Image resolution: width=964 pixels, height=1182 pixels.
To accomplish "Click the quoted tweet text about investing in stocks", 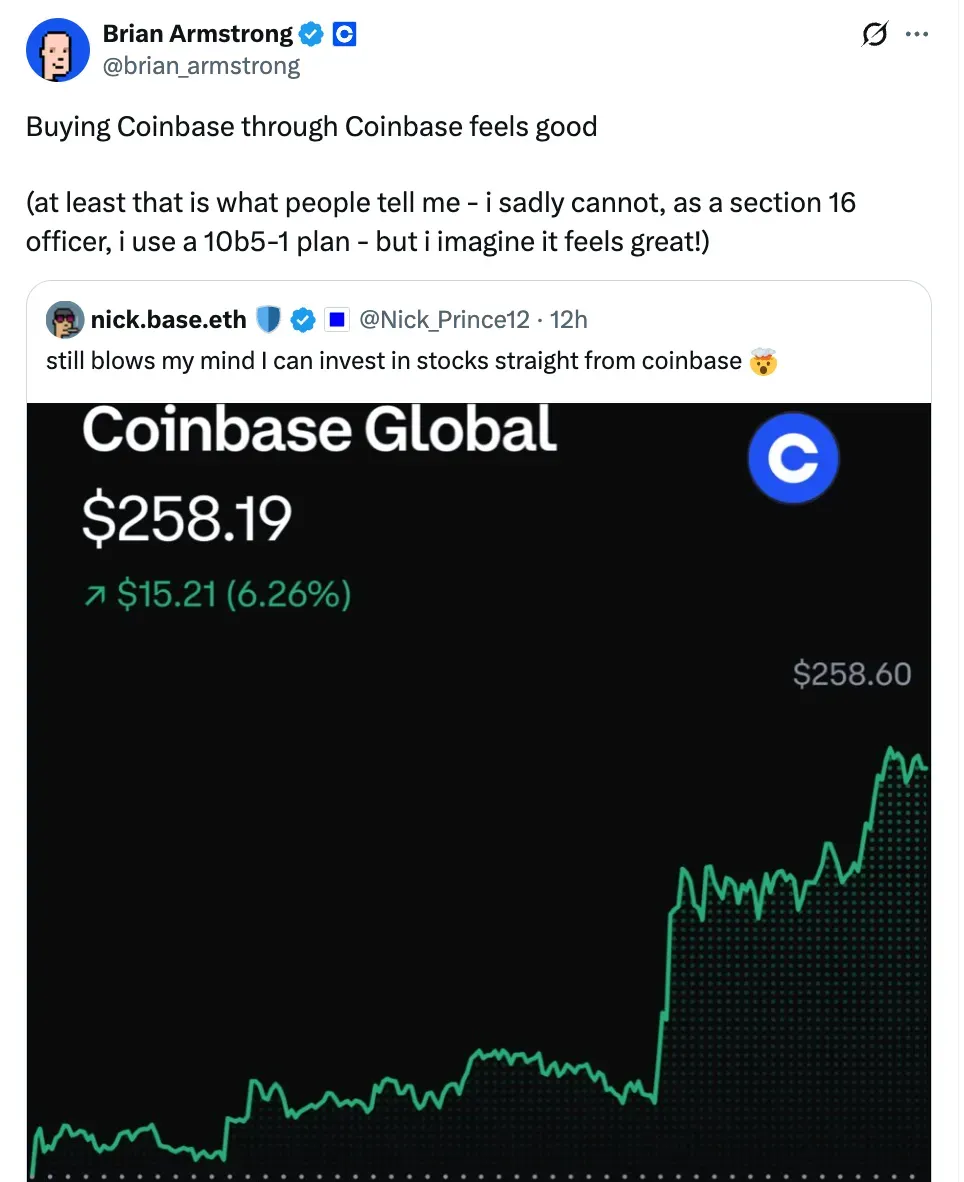I will coord(393,361).
